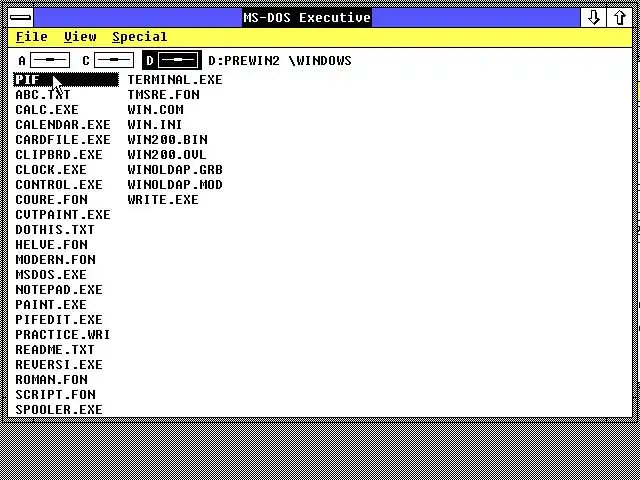Select WRITE.EXE program
The width and height of the screenshot is (640, 480).
163,200
